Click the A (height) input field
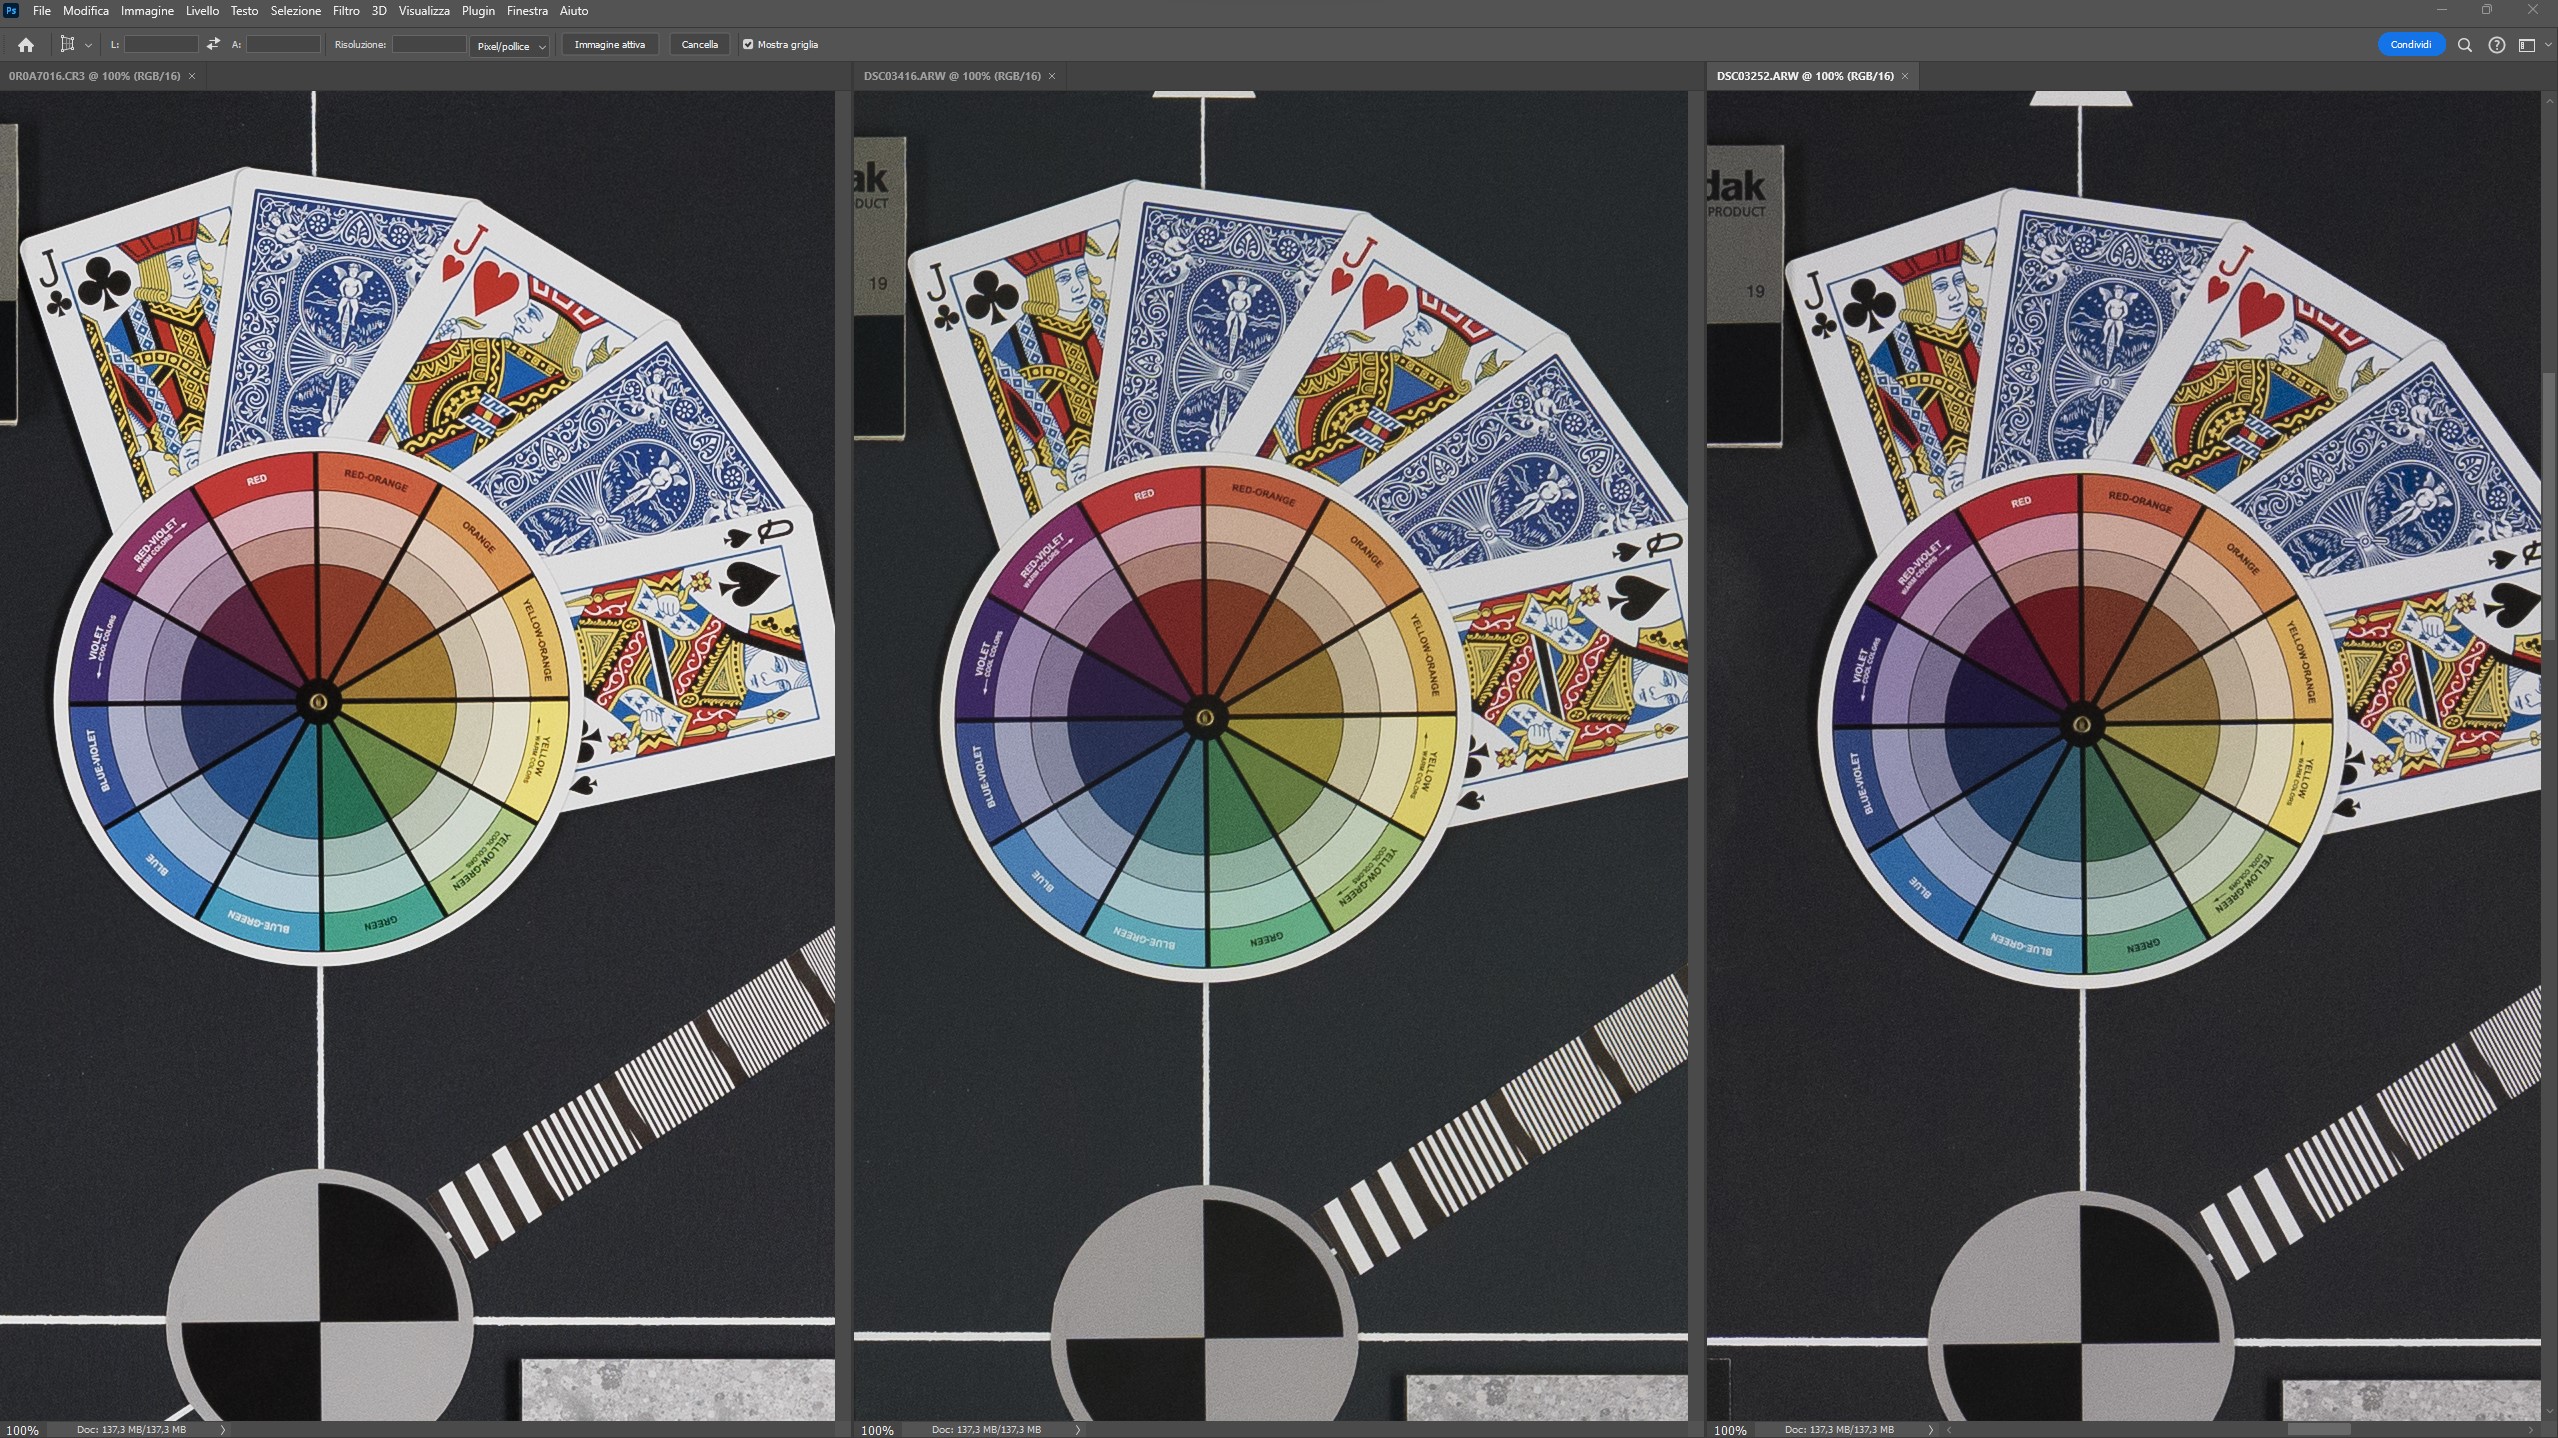Image resolution: width=2558 pixels, height=1438 pixels. 283,44
